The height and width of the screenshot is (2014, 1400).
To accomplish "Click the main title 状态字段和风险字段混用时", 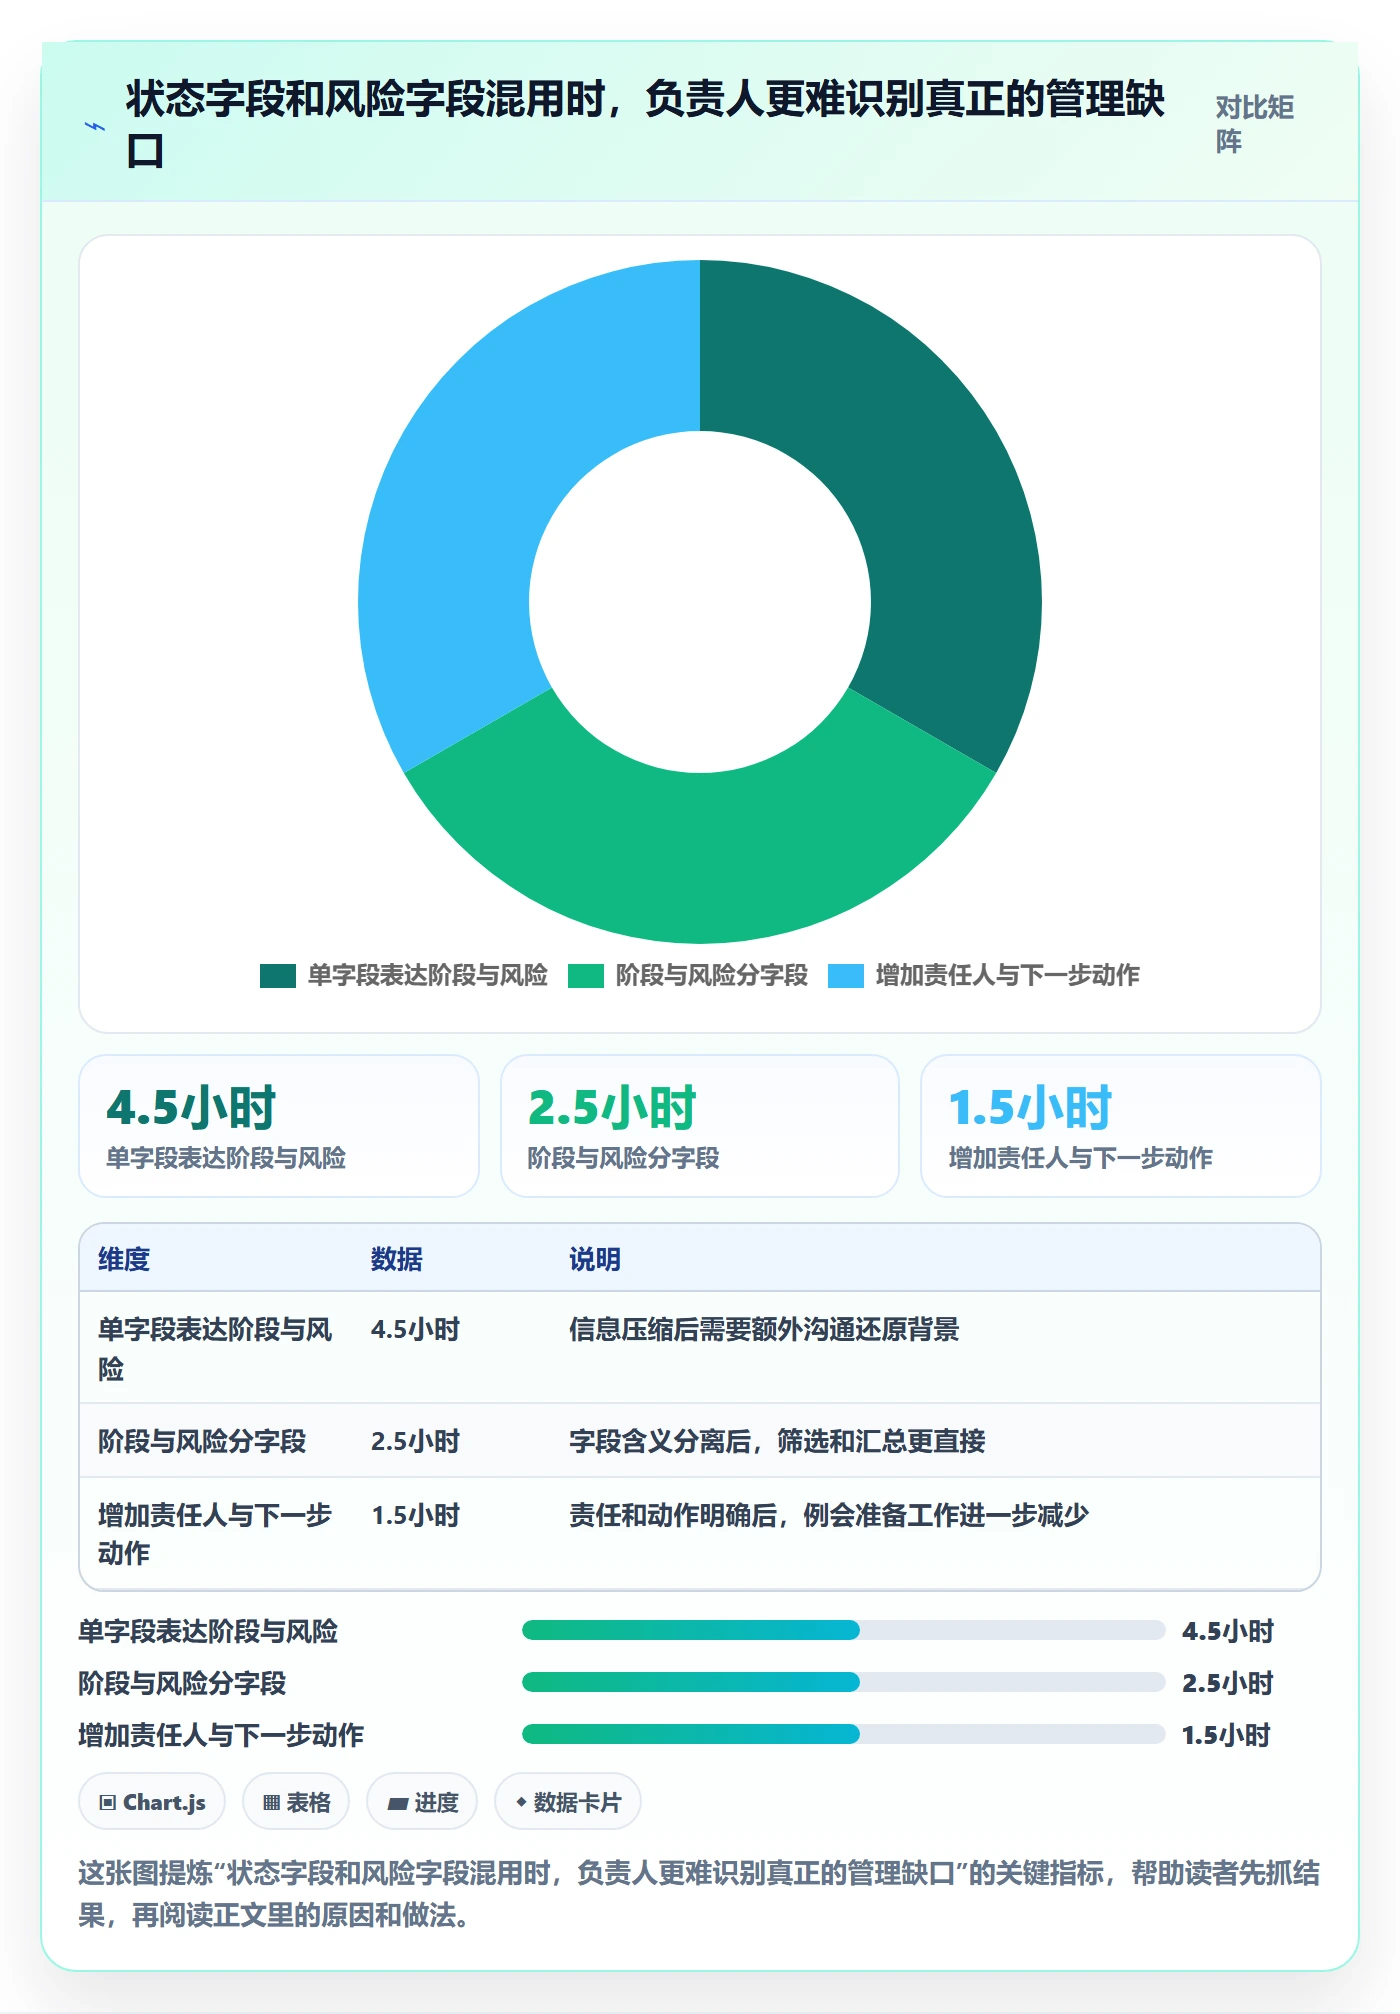I will [645, 124].
